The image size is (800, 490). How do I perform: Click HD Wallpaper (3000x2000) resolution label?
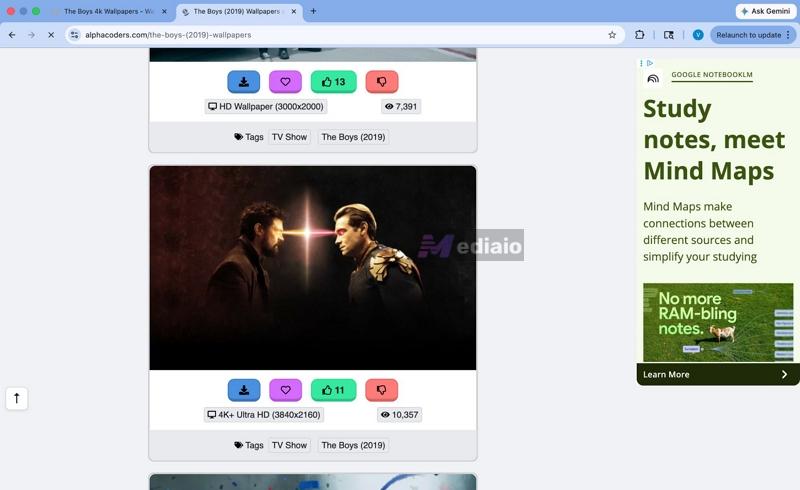(x=266, y=106)
